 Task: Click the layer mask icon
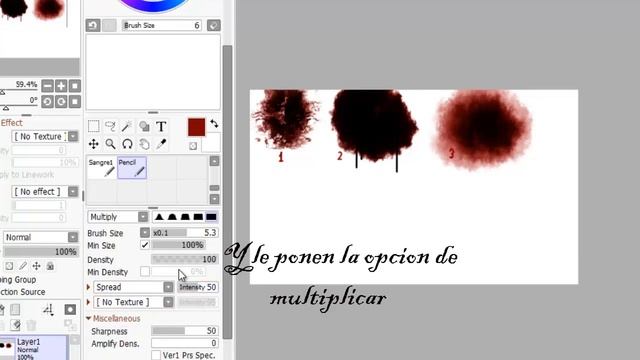pos(70,310)
